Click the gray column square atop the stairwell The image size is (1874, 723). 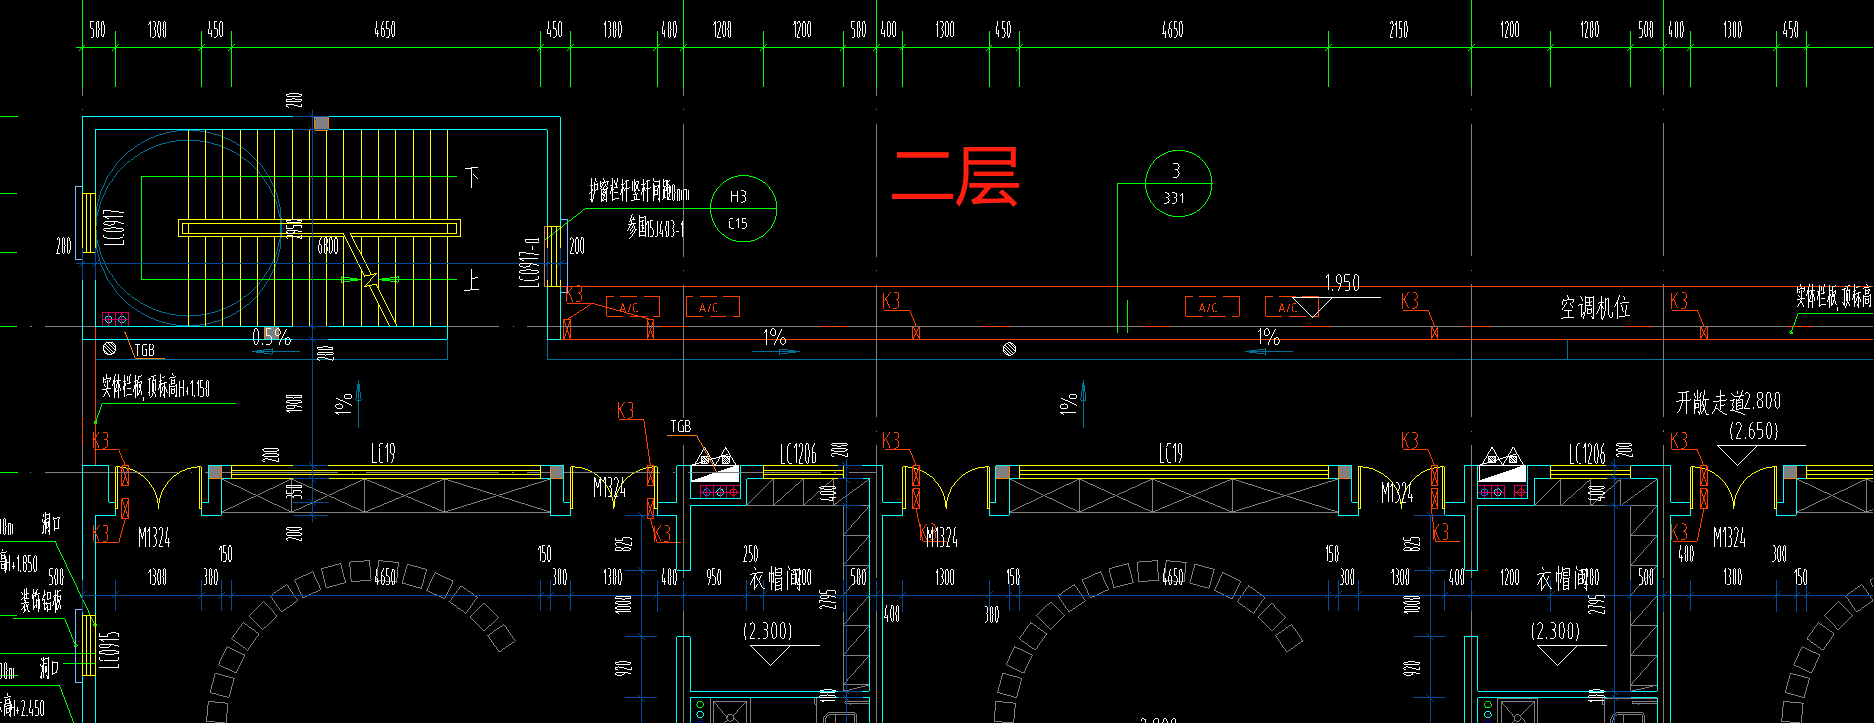click(x=321, y=123)
